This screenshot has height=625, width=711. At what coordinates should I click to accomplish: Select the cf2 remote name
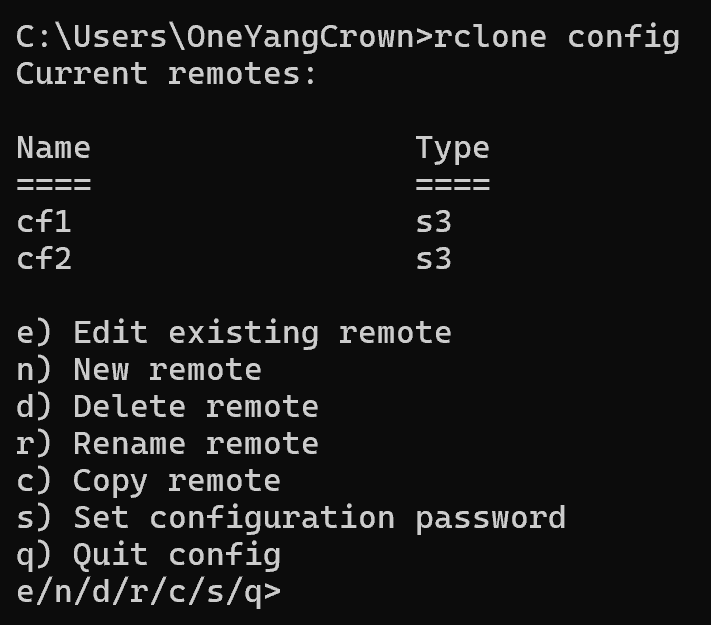tap(44, 259)
